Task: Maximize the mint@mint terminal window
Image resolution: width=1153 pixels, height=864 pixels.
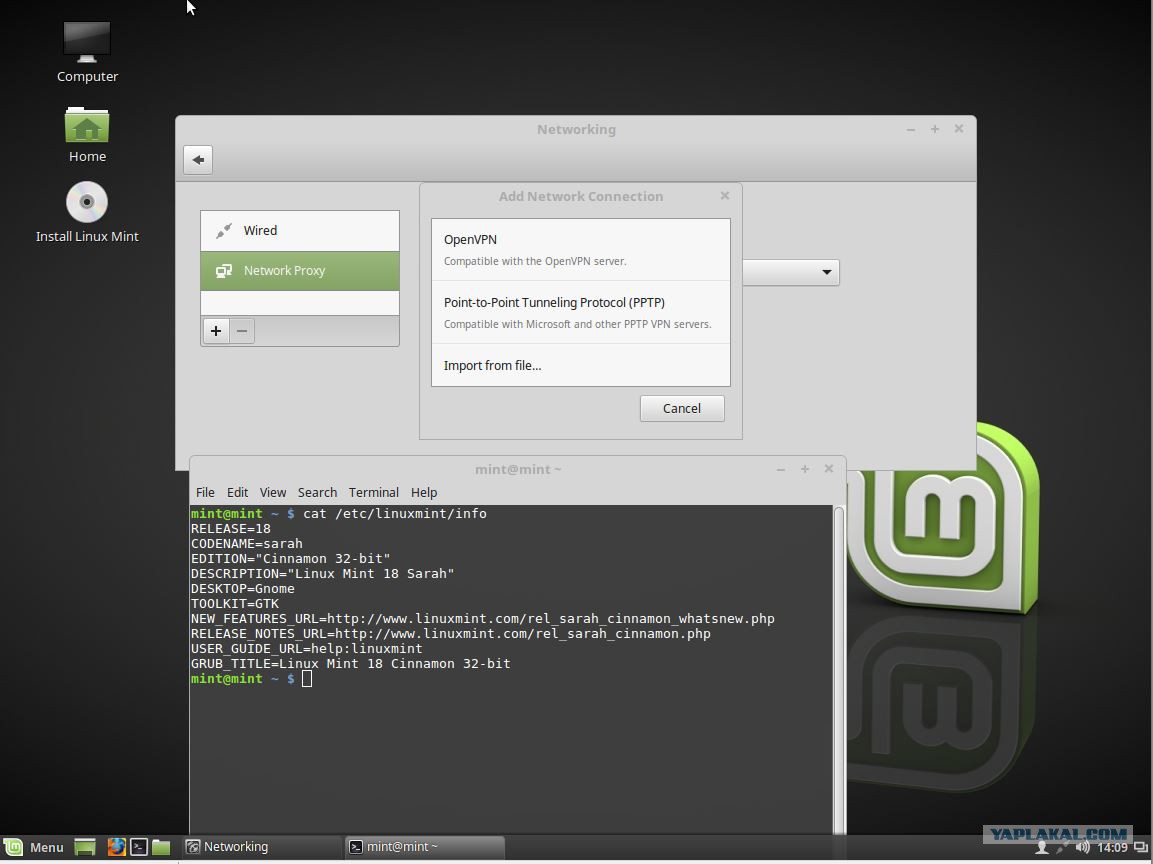Action: point(804,469)
